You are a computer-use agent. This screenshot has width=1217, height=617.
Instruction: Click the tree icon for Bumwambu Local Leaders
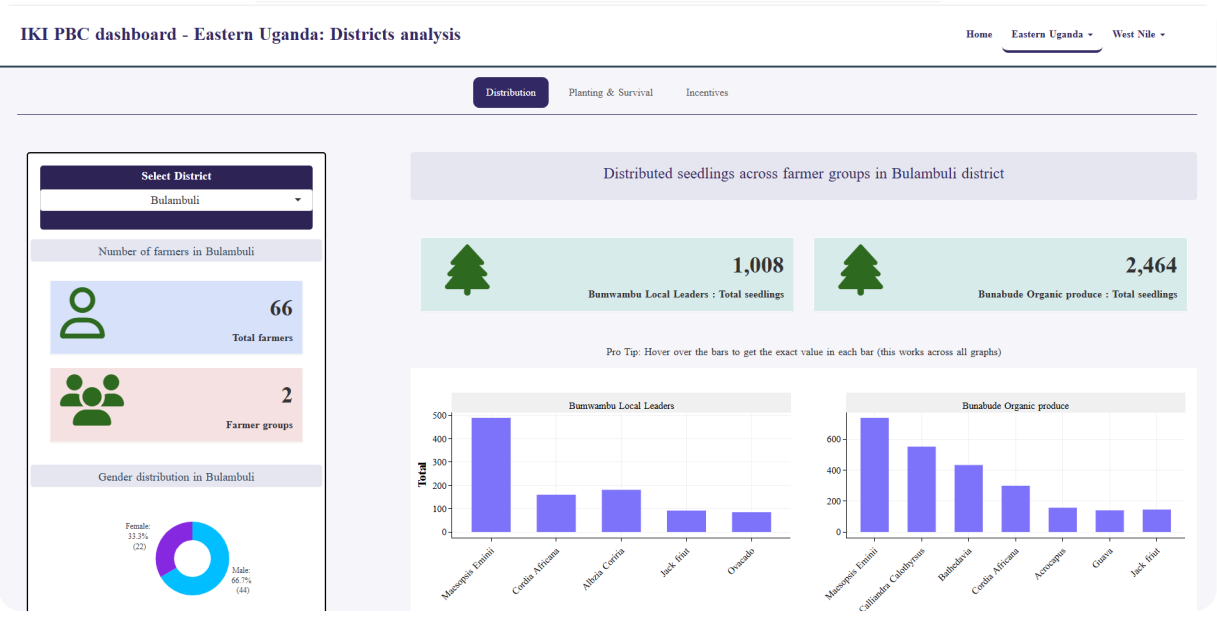[466, 271]
